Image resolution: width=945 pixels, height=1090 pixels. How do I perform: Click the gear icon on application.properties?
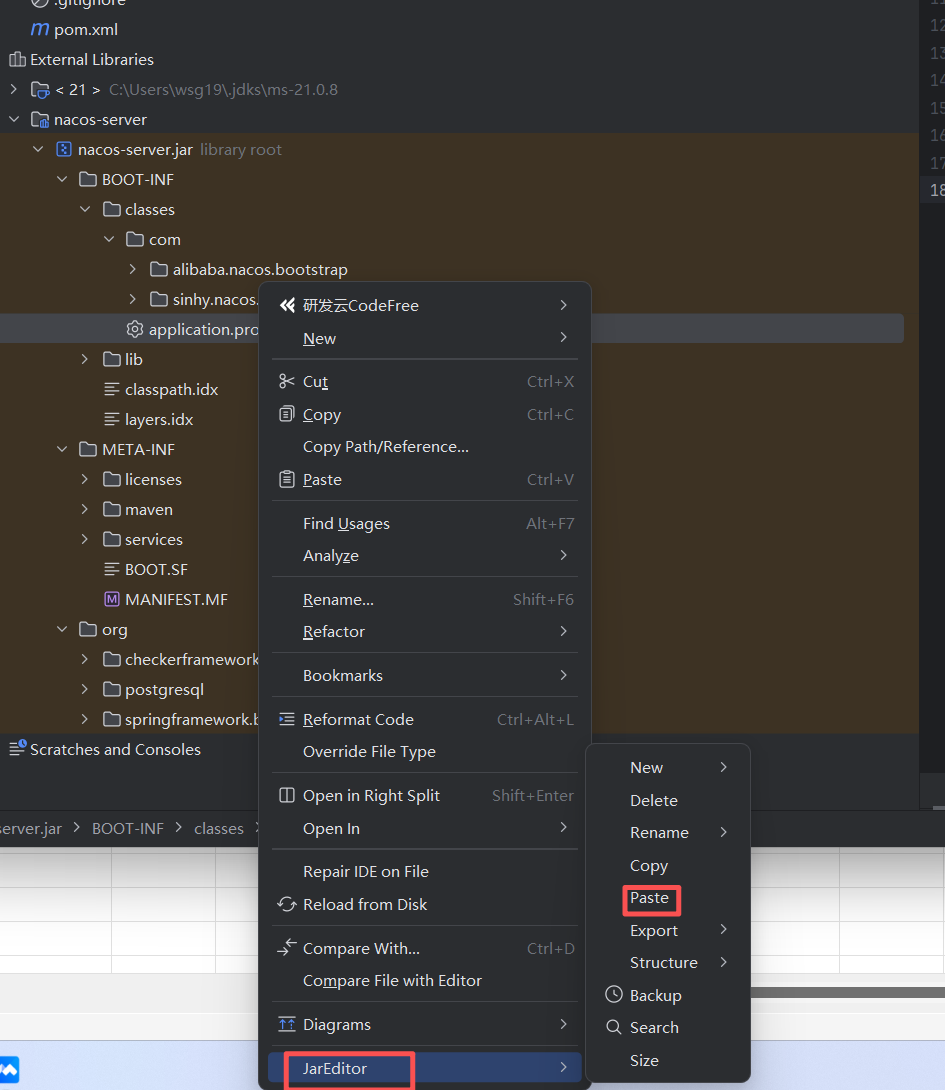[x=134, y=328]
